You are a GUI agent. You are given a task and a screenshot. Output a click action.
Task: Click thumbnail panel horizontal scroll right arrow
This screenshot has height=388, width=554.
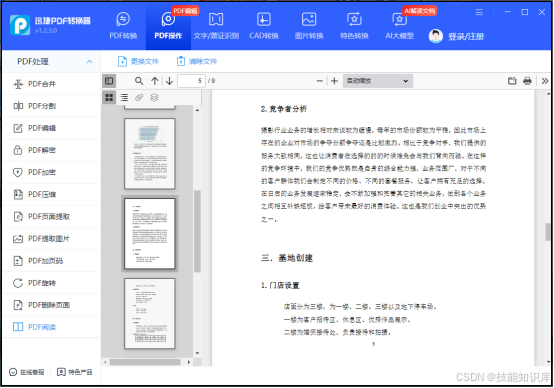[x=189, y=362]
